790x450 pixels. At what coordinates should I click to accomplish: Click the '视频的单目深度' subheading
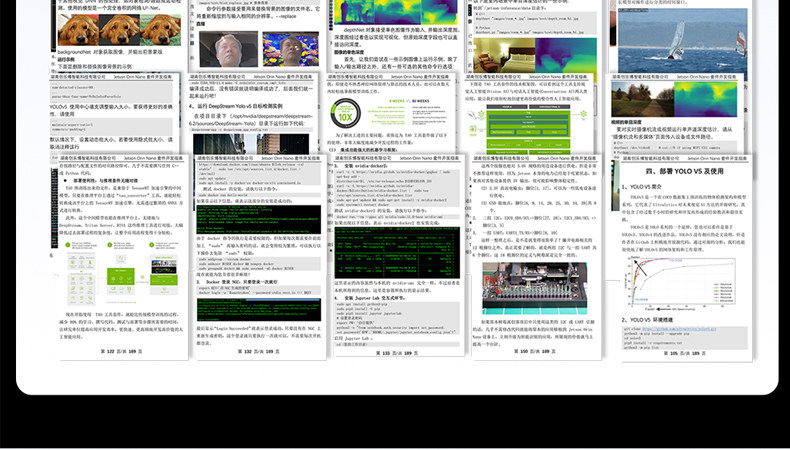point(627,122)
